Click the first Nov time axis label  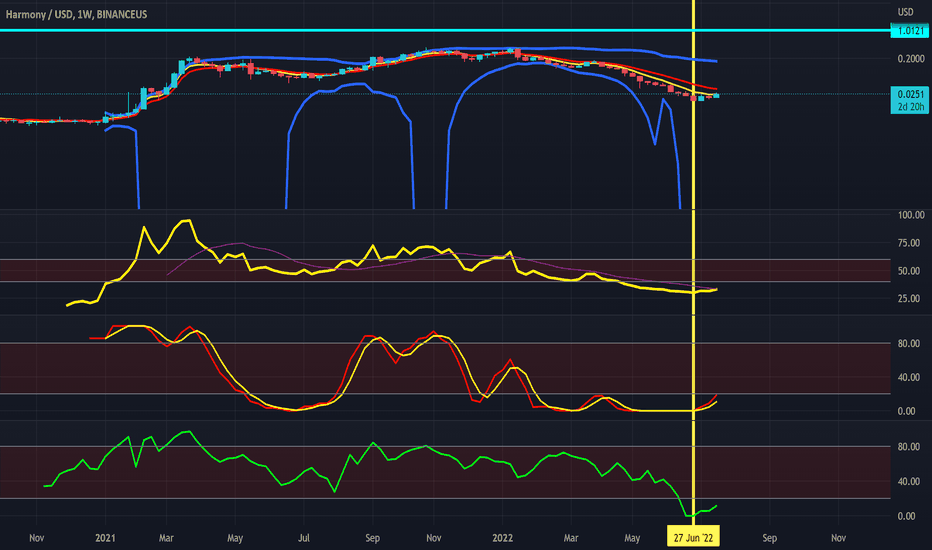[x=37, y=538]
